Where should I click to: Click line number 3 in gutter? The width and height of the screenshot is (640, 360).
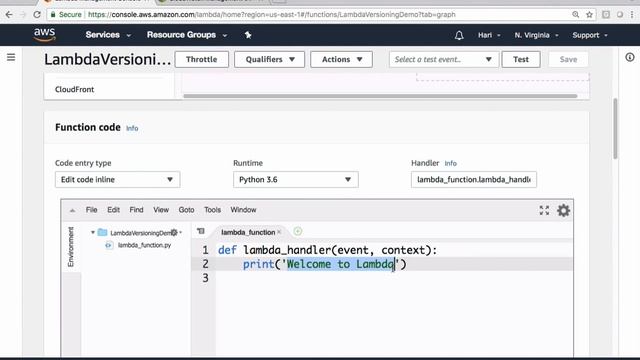pyautogui.click(x=205, y=278)
